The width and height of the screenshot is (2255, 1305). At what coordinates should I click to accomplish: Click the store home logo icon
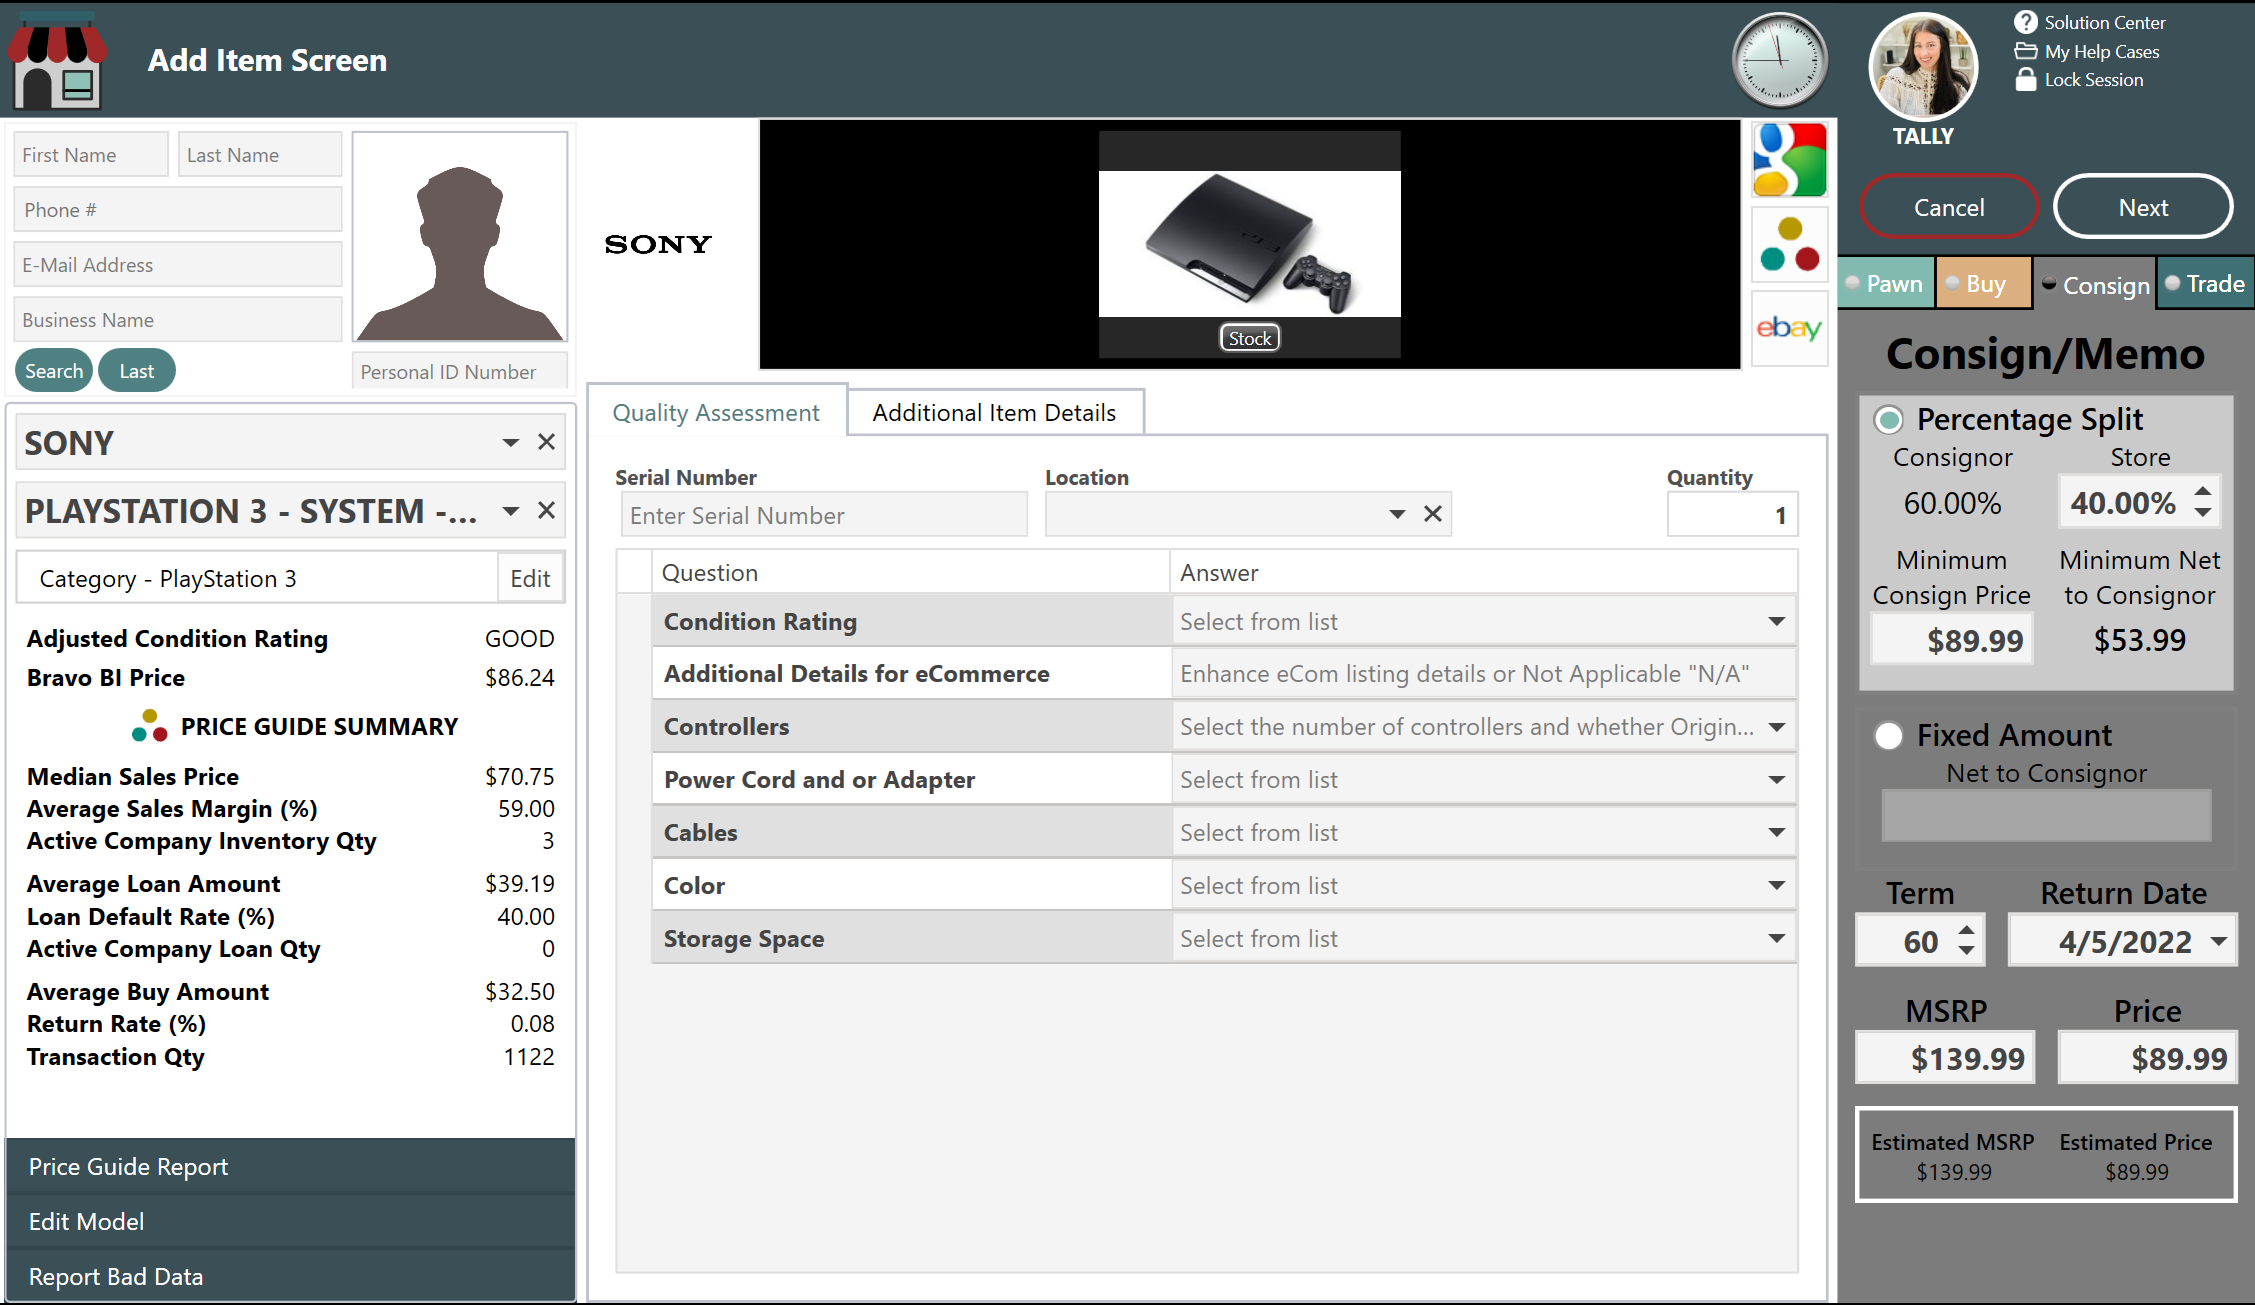(57, 62)
